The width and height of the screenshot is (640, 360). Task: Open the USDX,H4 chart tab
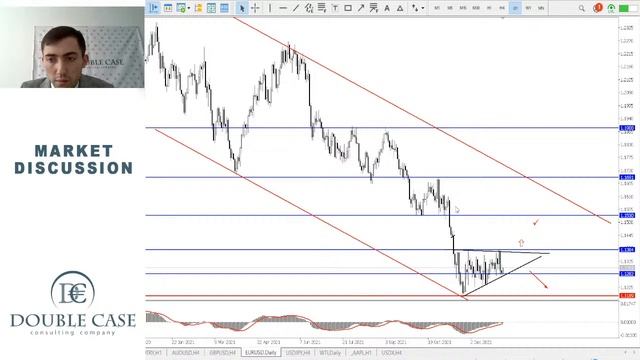[x=391, y=353]
